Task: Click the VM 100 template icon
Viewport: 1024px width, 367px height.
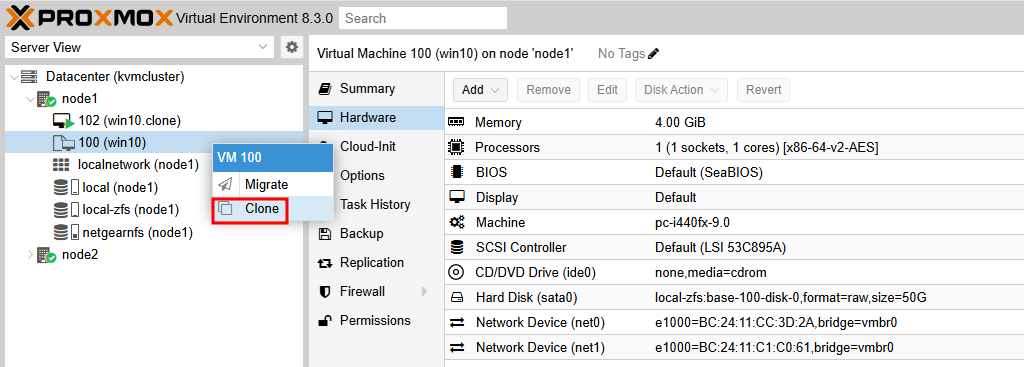Action: click(63, 142)
